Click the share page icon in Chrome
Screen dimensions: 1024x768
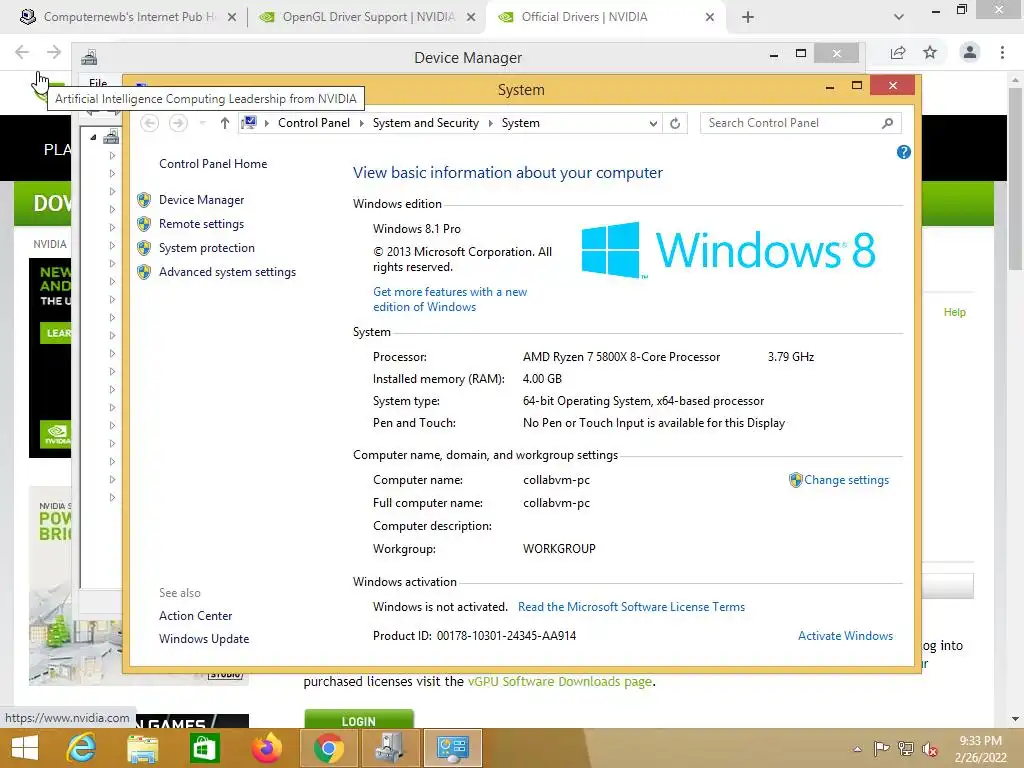point(898,52)
